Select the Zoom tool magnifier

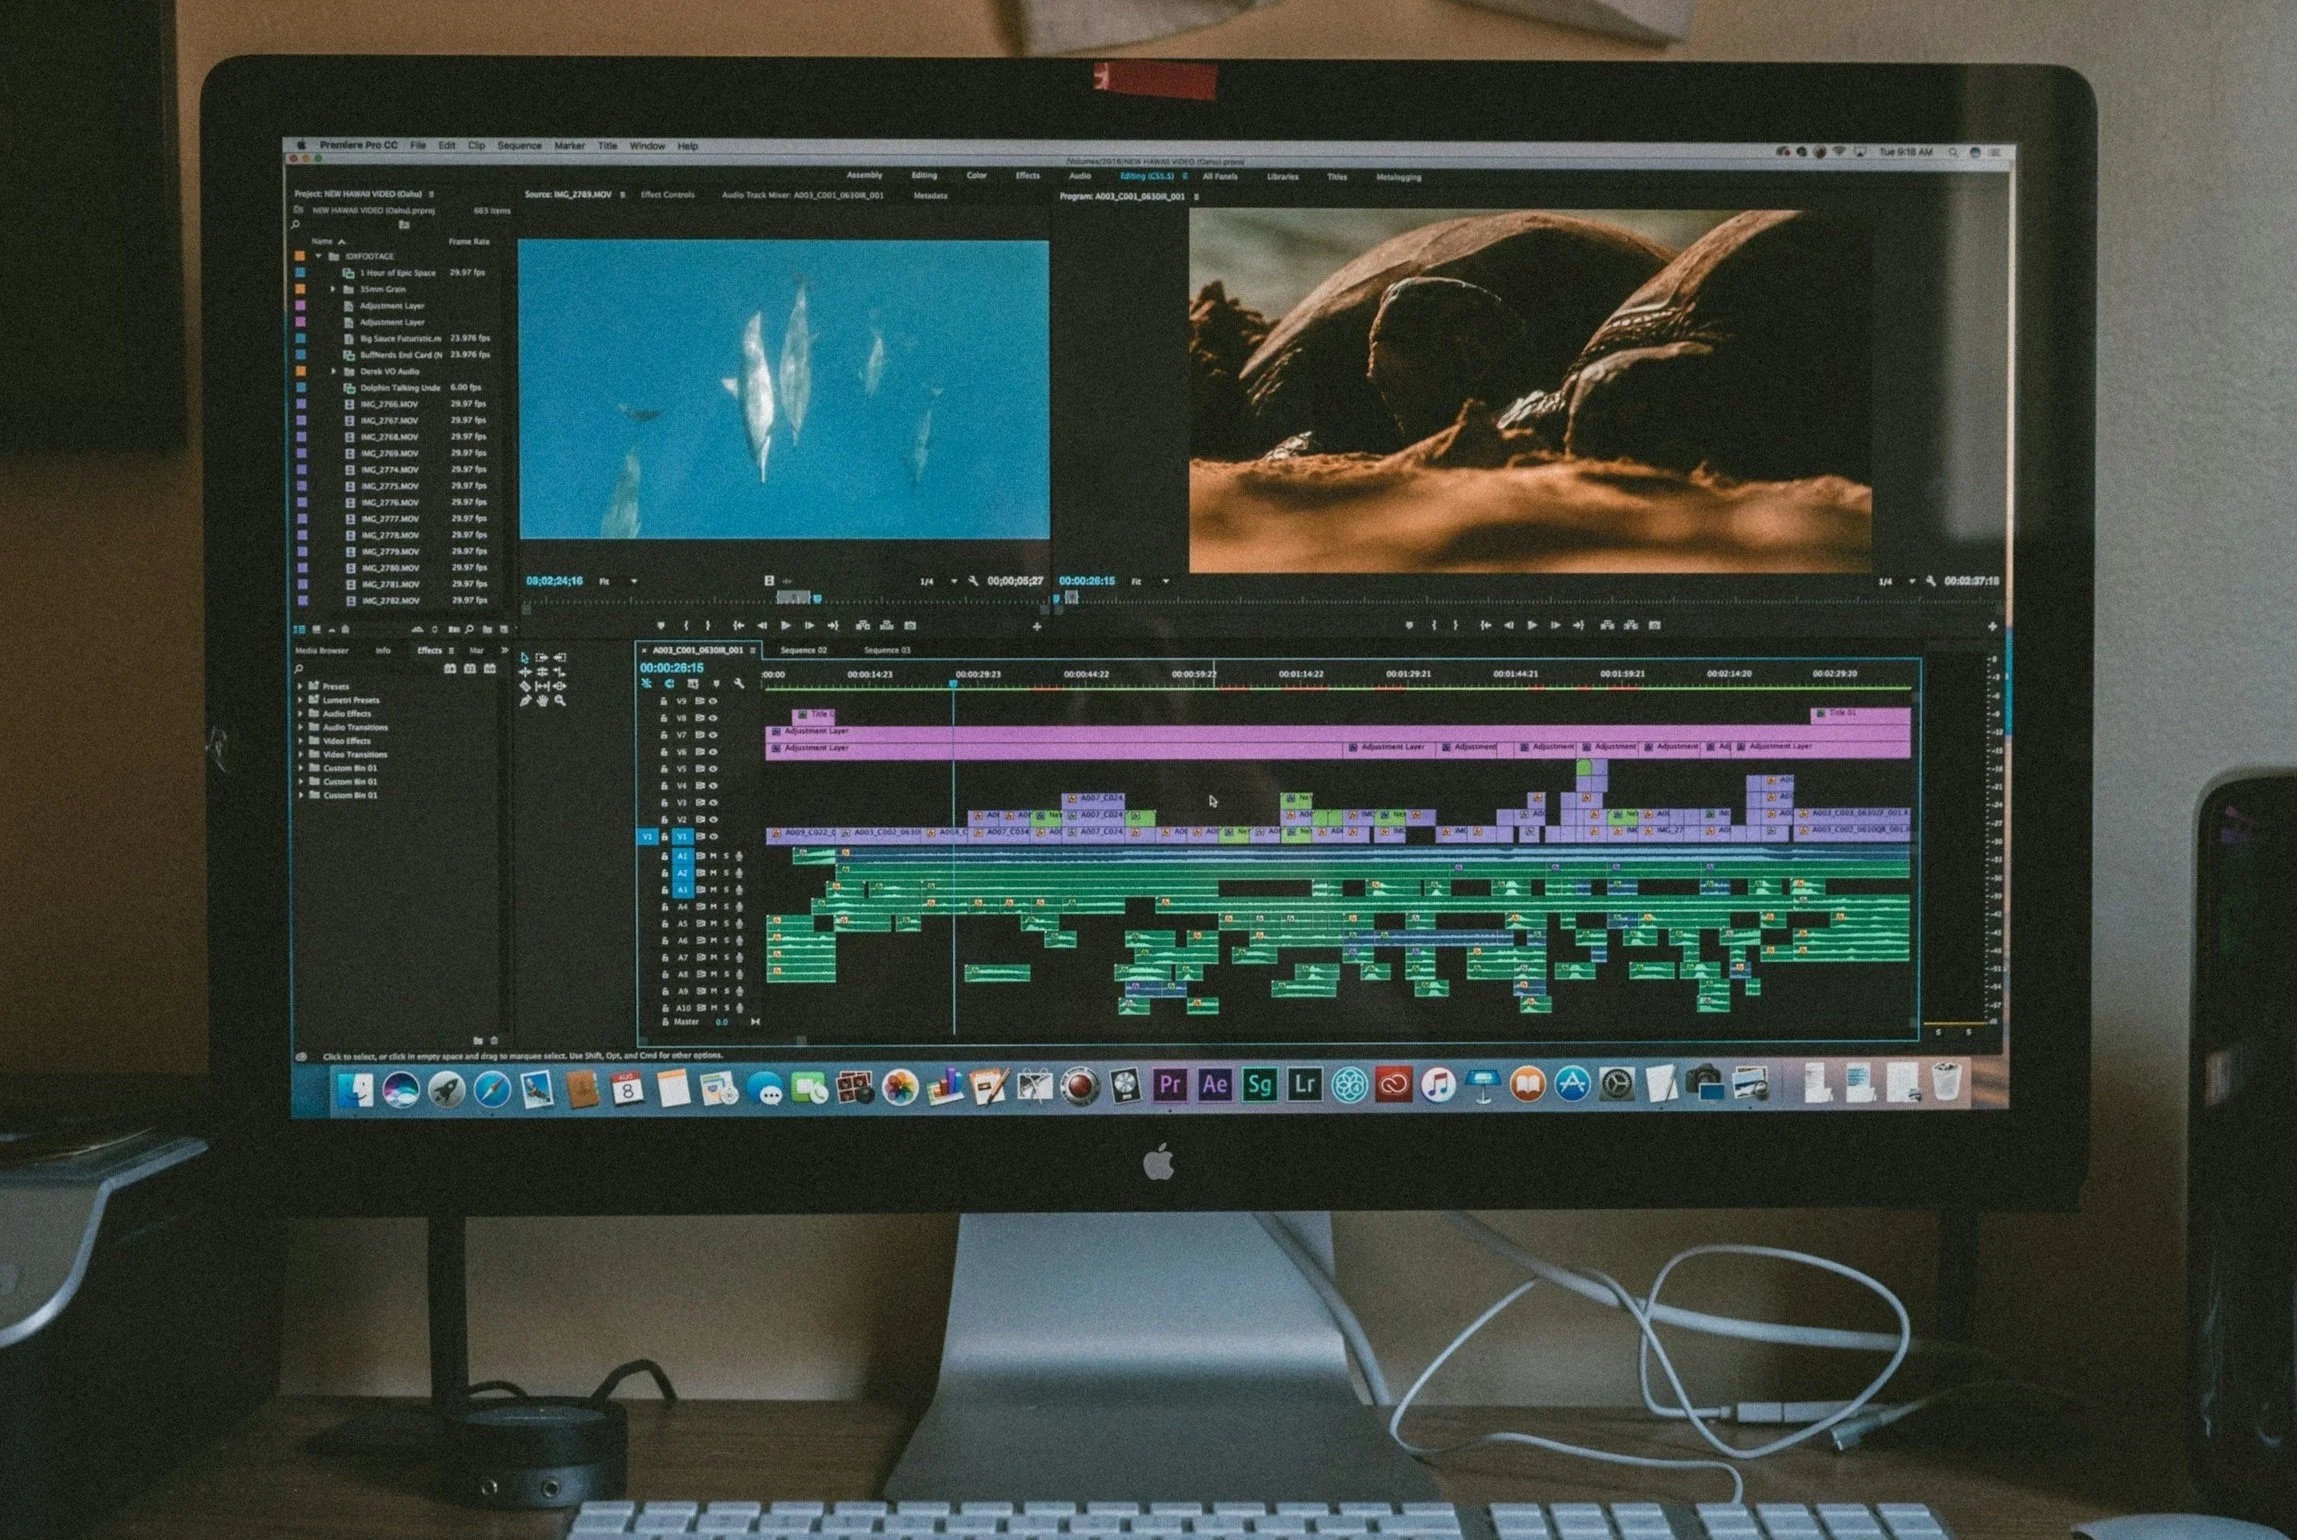(x=560, y=701)
